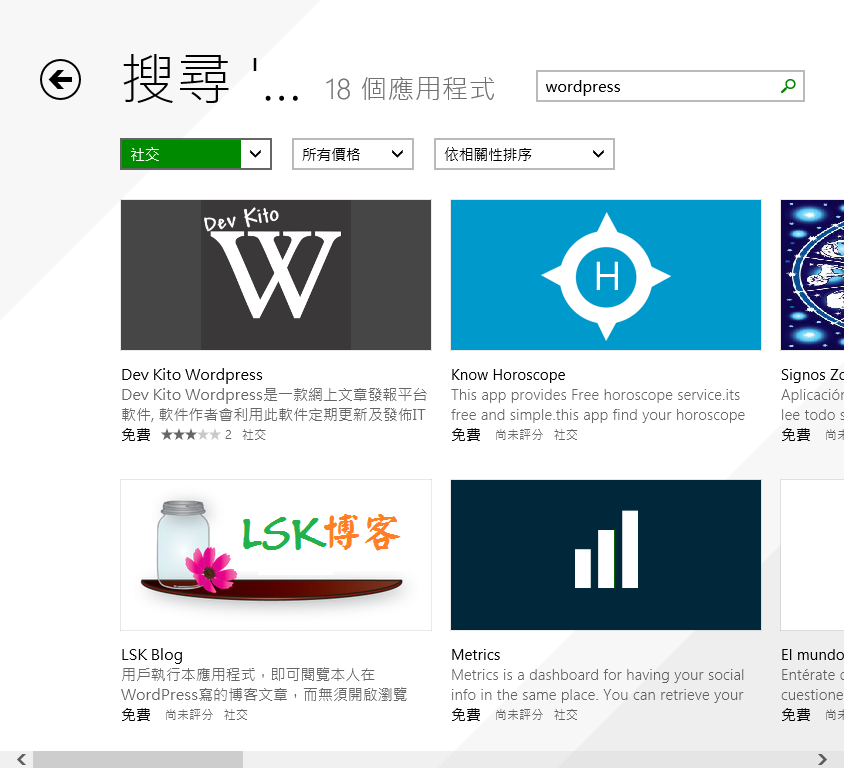Click the Know Horoscope description text
This screenshot has height=768, width=844.
click(598, 405)
